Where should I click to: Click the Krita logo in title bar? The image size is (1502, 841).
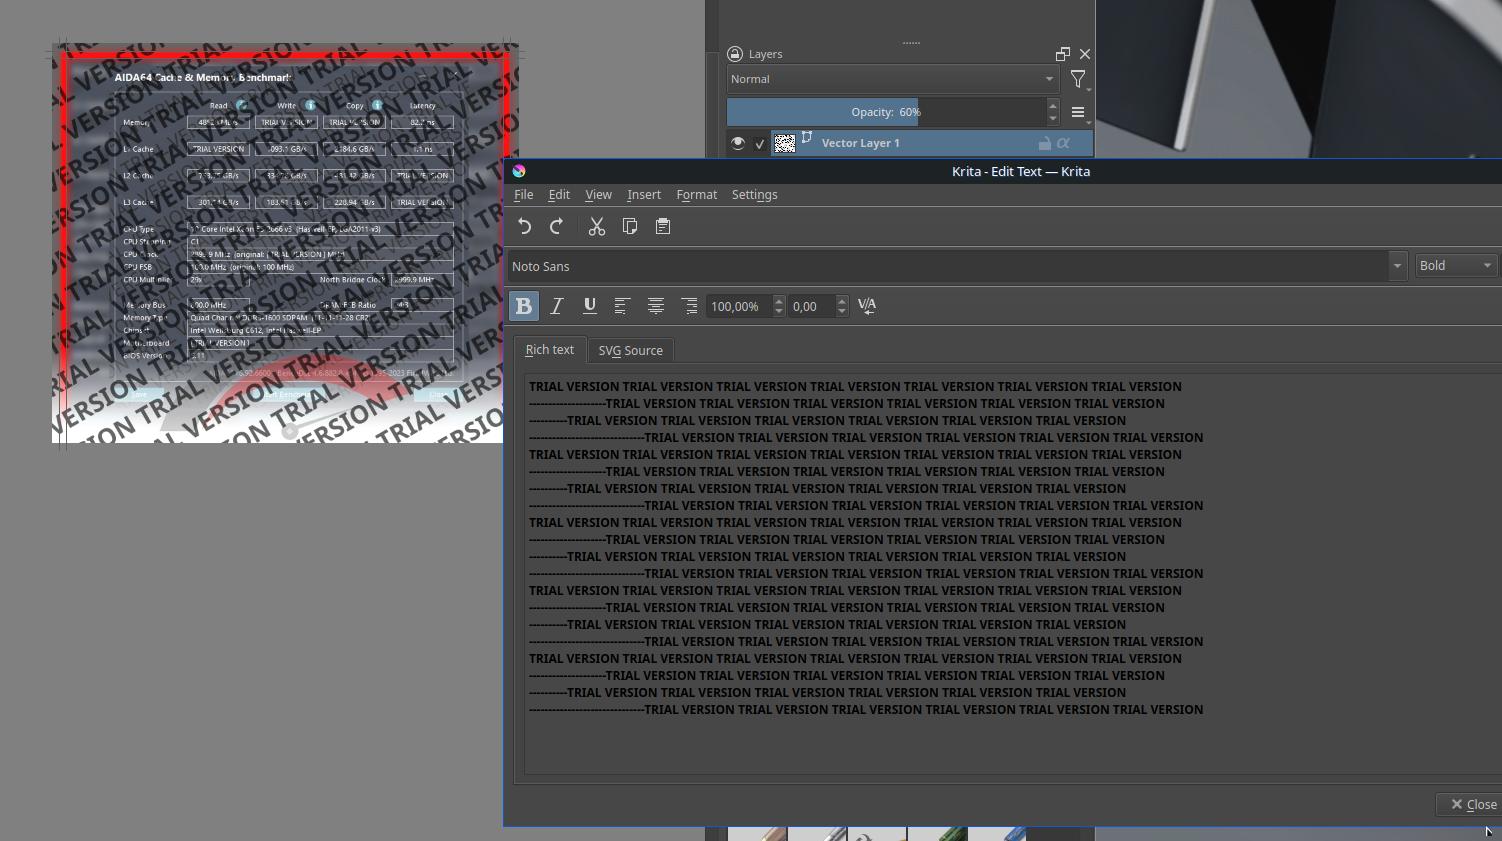pos(519,171)
